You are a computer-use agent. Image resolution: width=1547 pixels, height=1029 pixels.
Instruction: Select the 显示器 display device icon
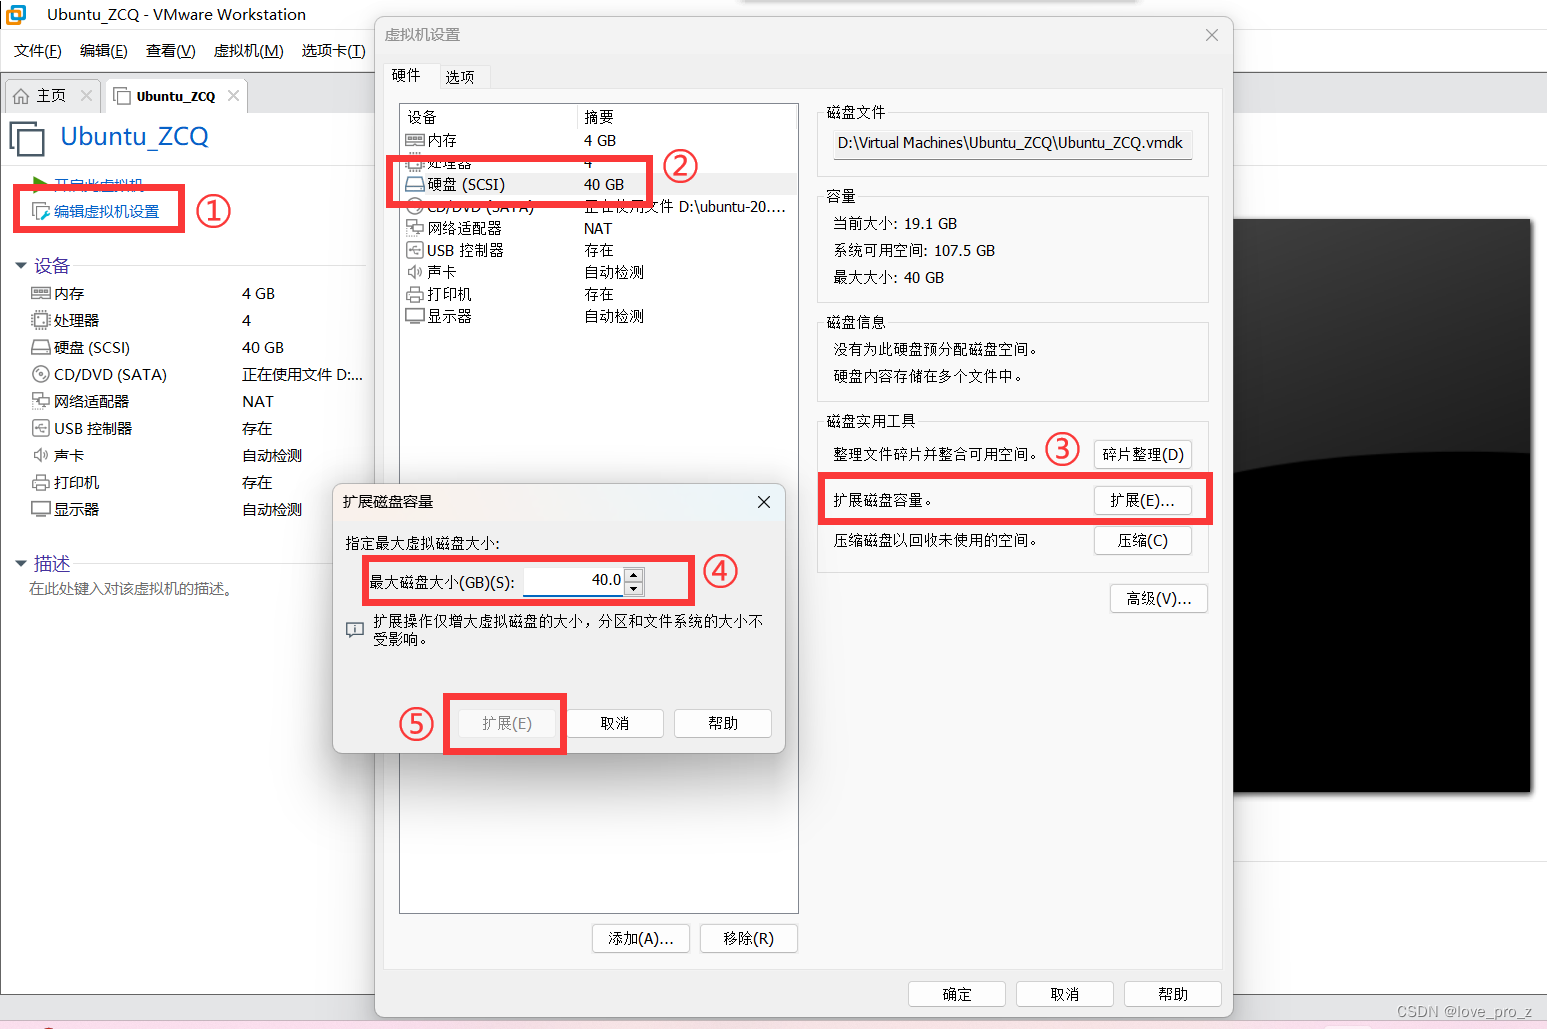pos(415,315)
